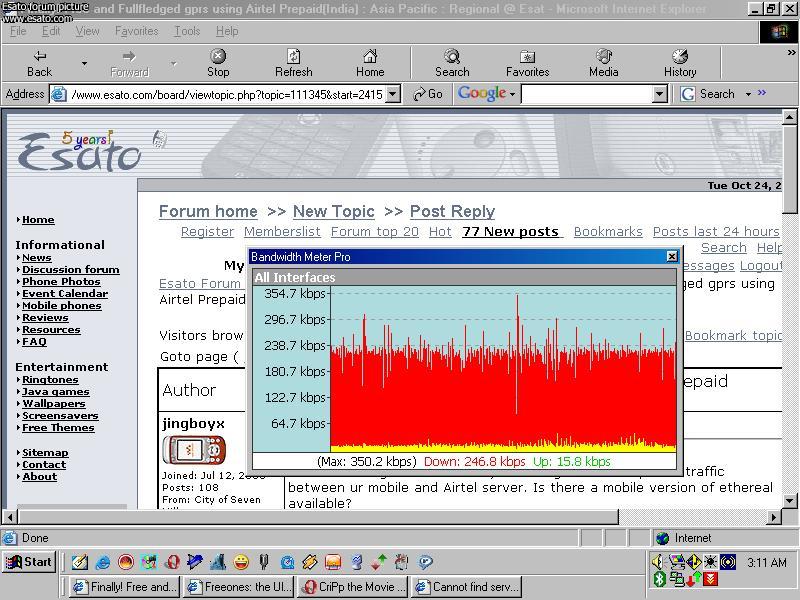Stop the page from loading
Viewport: 800px width, 600px height.
click(x=218, y=63)
